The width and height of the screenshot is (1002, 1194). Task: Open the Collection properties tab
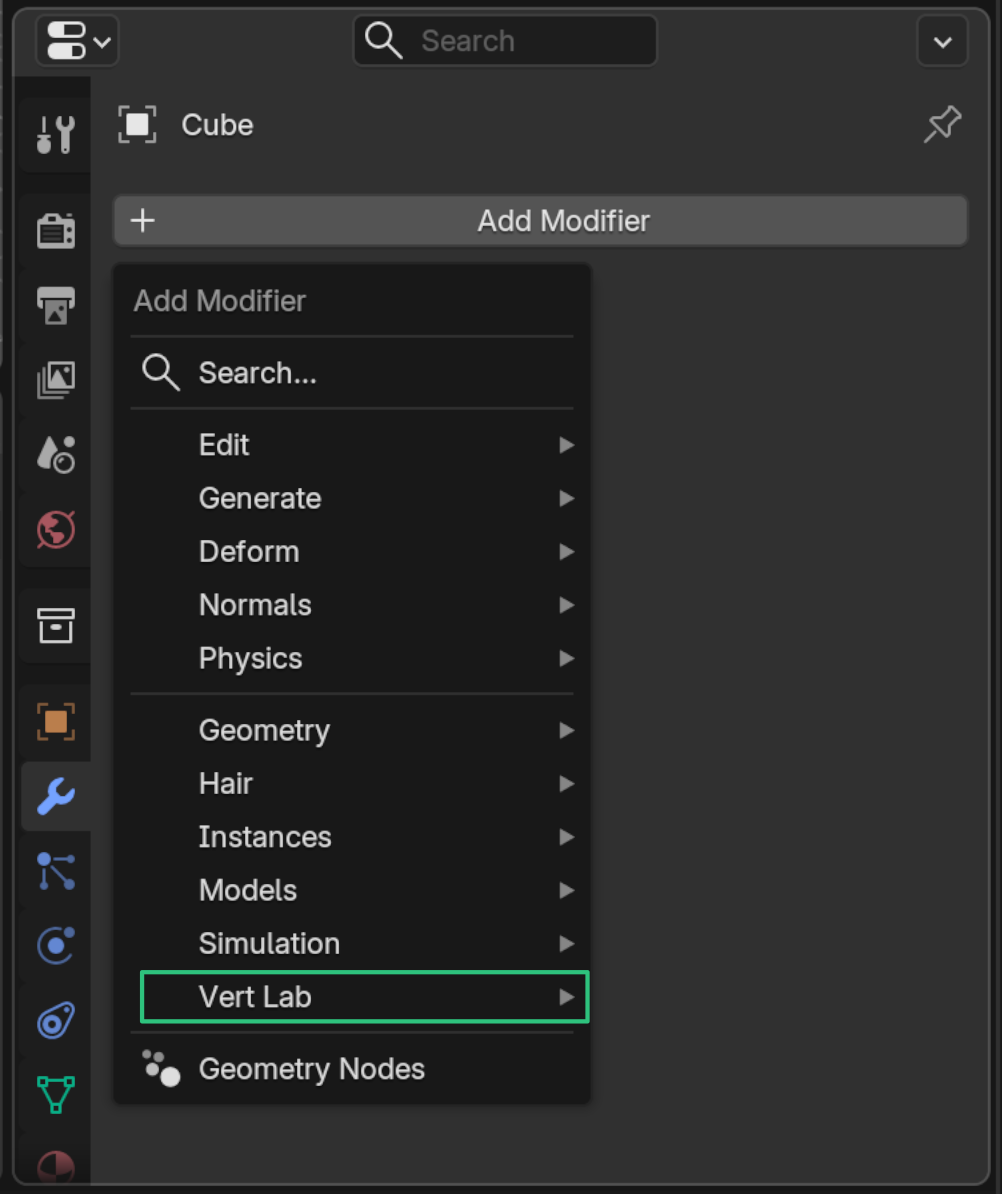click(56, 625)
